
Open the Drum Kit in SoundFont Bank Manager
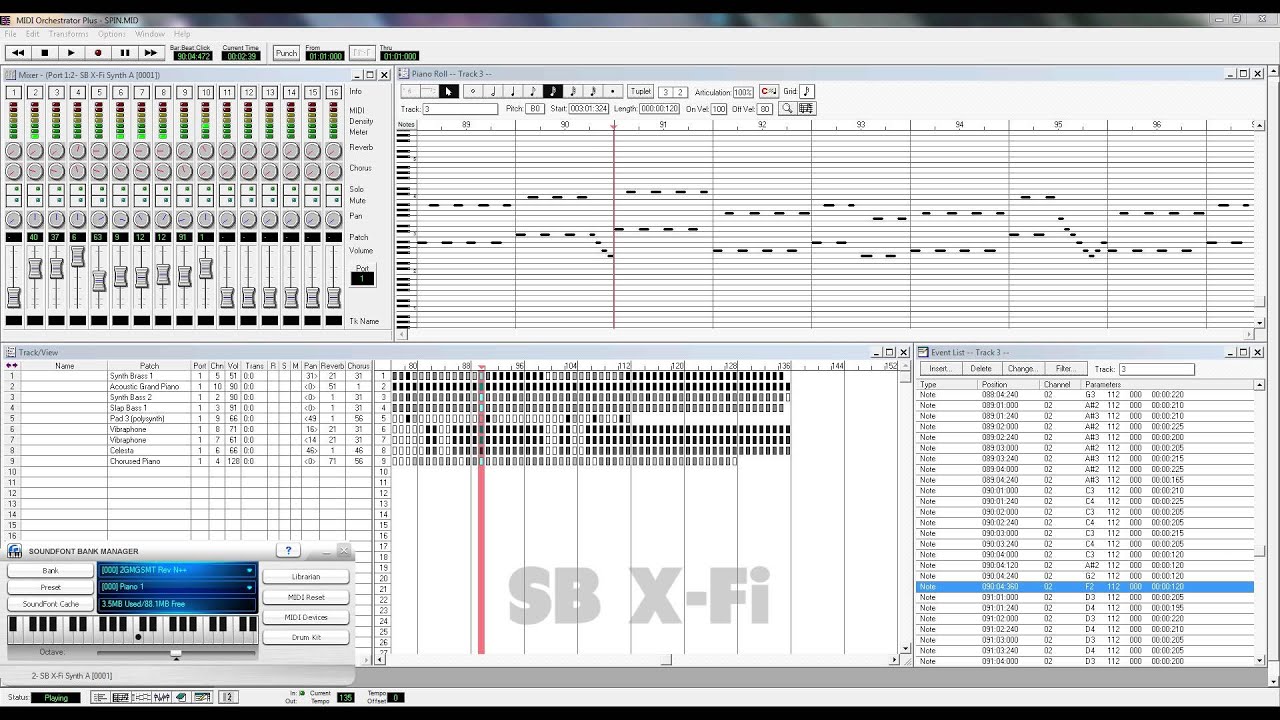click(x=306, y=637)
